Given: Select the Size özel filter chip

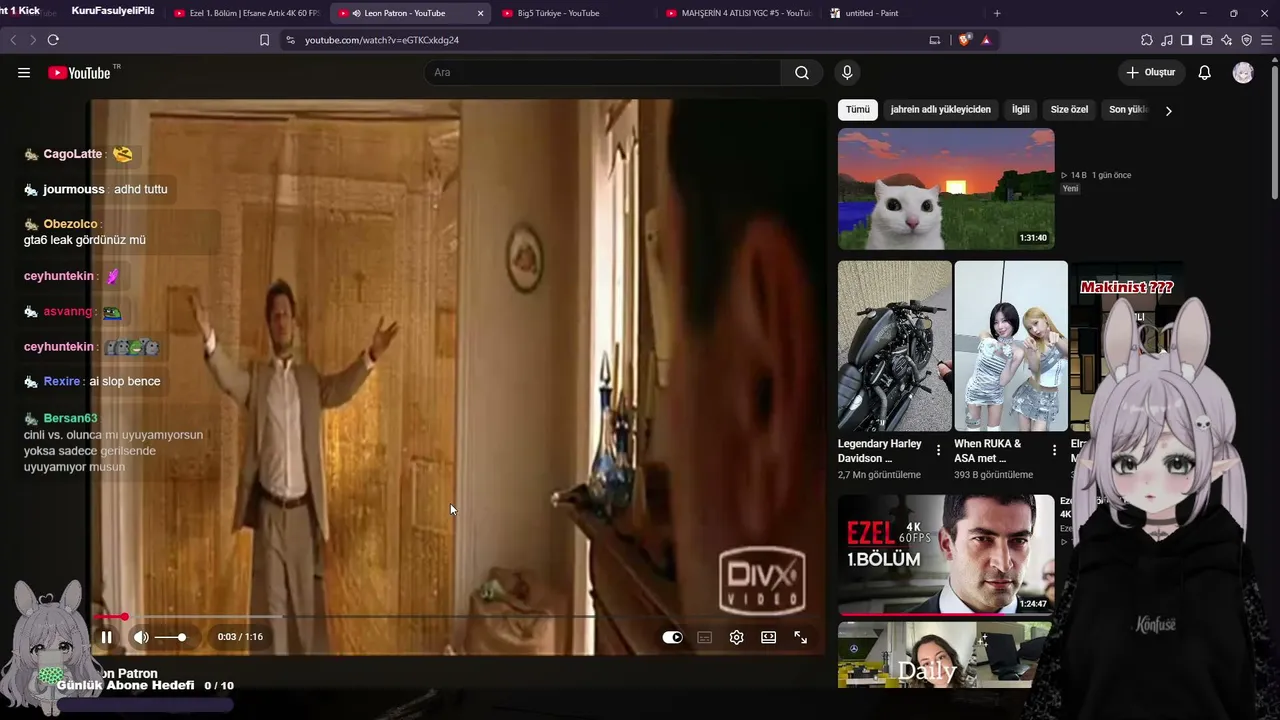Looking at the screenshot, I should pyautogui.click(x=1069, y=110).
